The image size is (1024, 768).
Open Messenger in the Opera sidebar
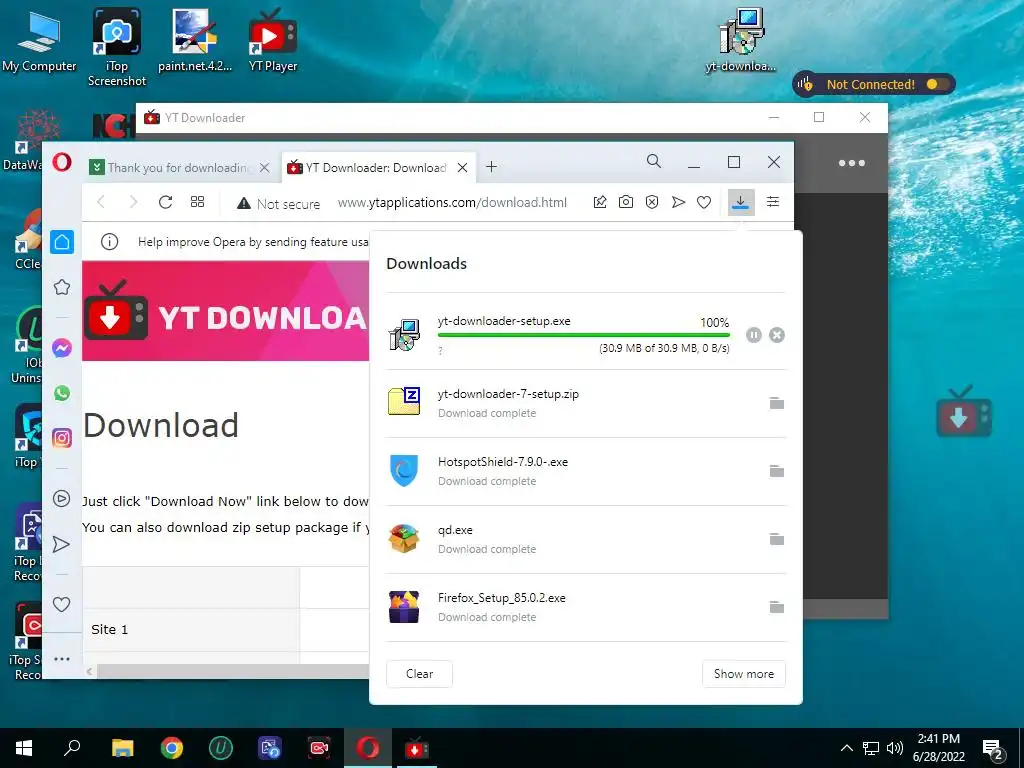62,348
